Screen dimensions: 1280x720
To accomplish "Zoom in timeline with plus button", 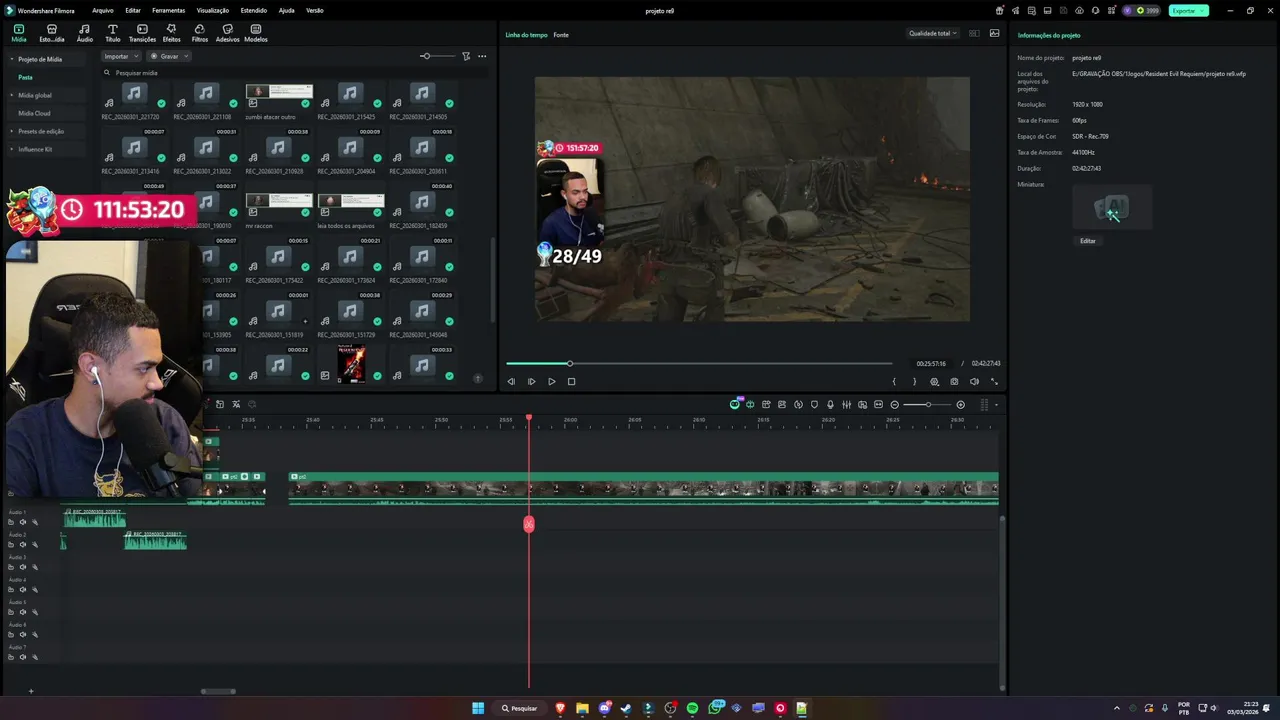I will coord(960,404).
